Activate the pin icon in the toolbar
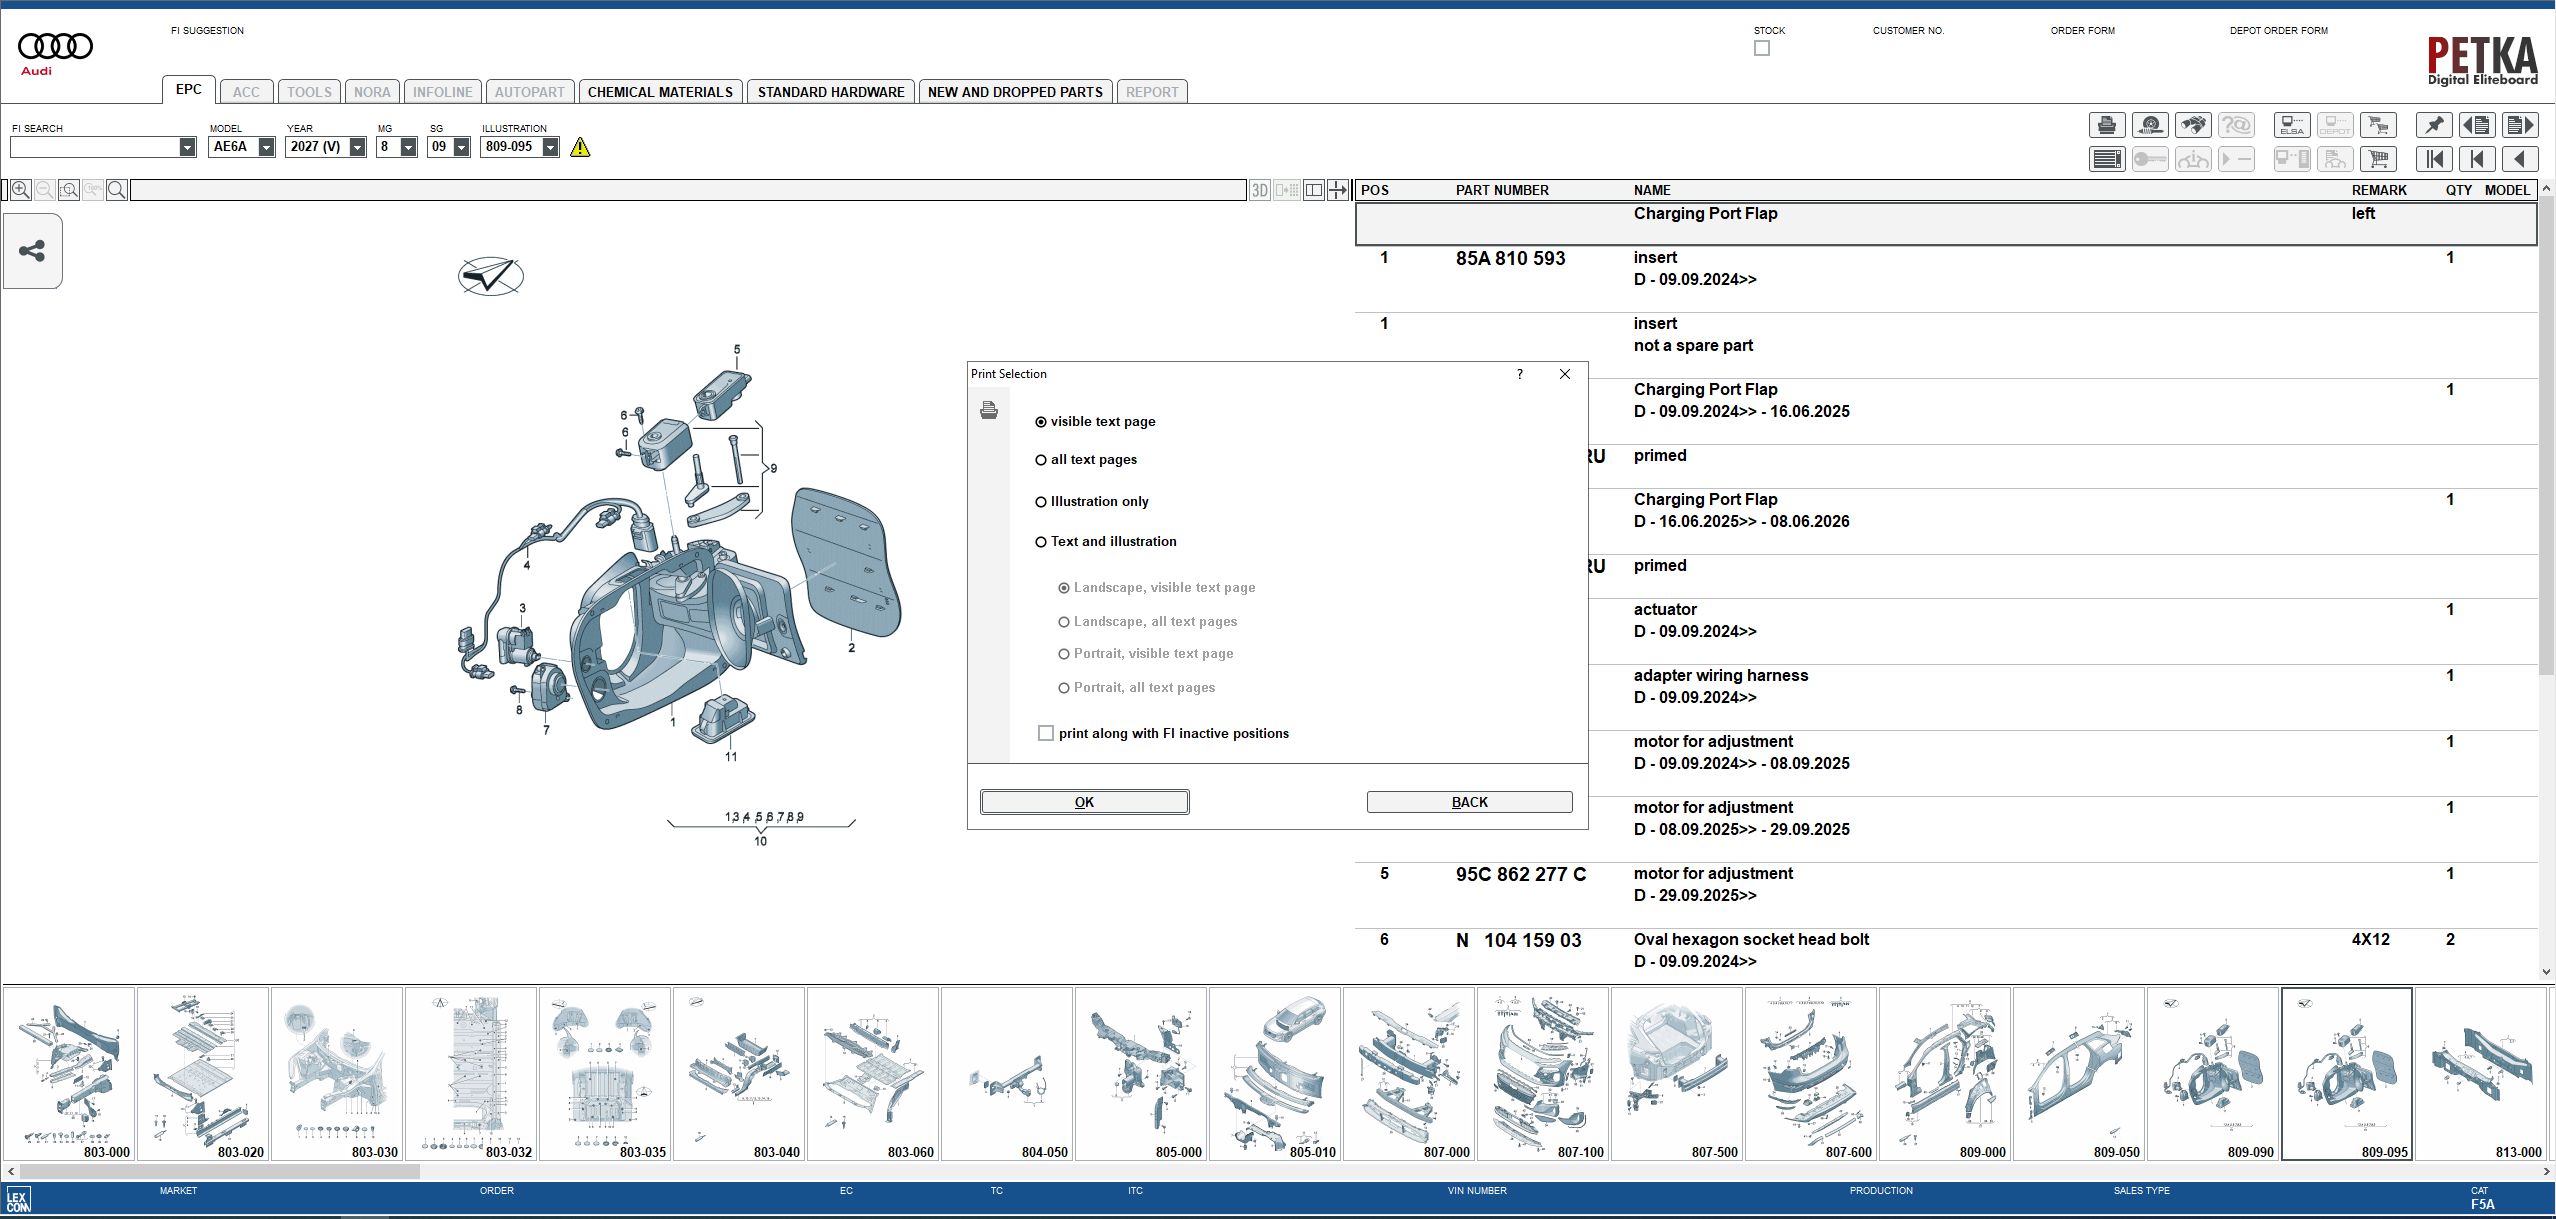This screenshot has height=1219, width=2556. [x=2435, y=125]
